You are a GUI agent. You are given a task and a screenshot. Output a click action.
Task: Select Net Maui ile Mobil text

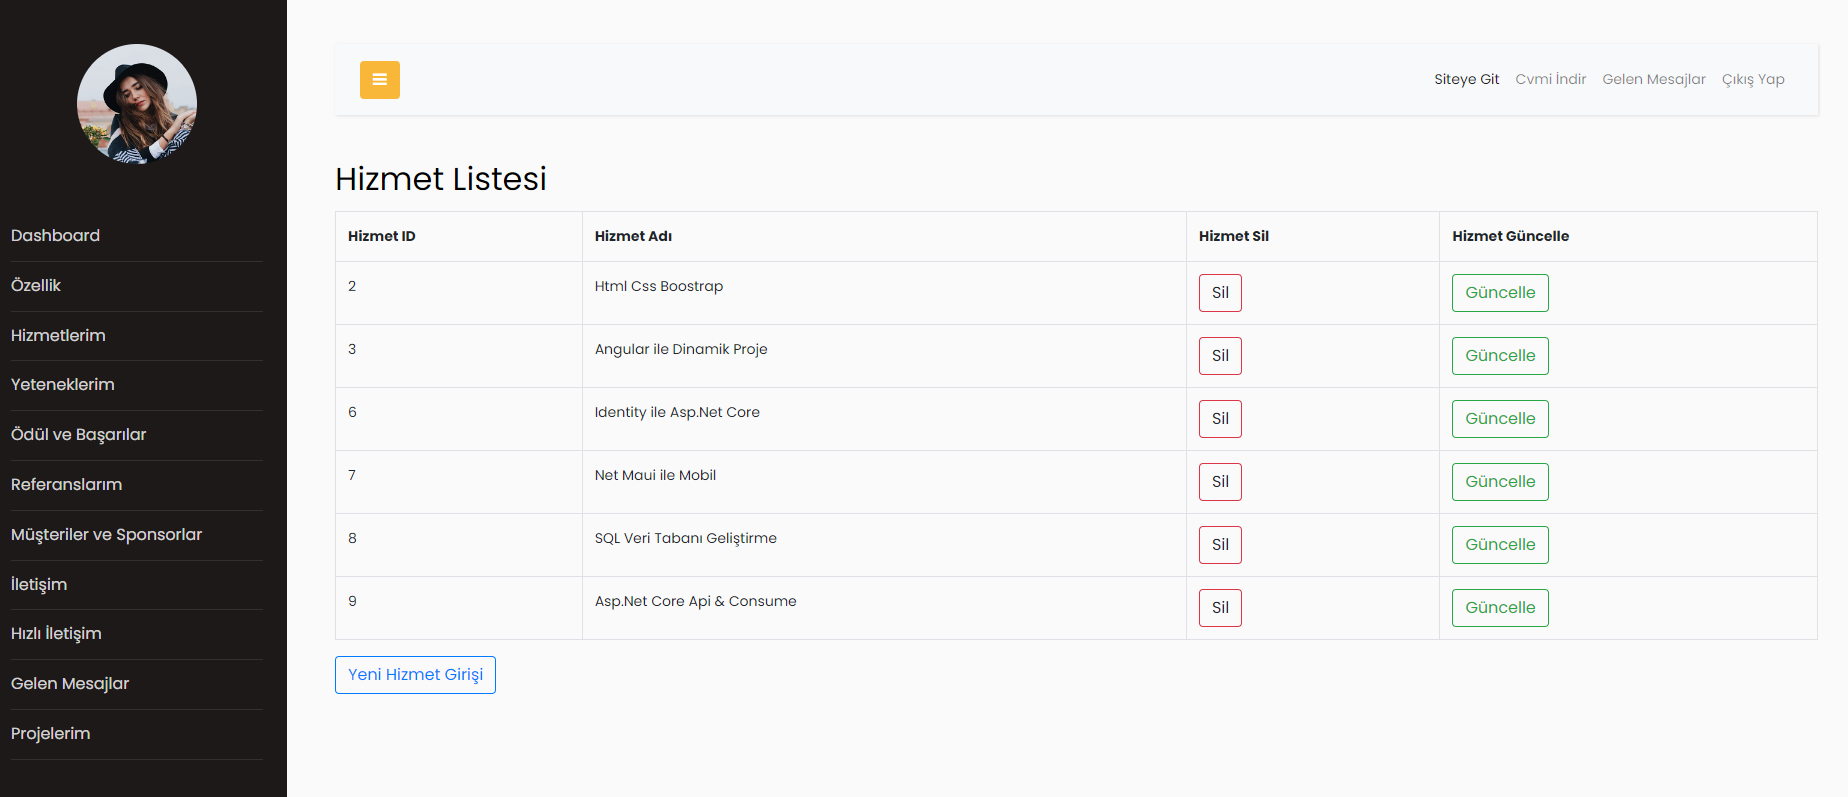pyautogui.click(x=655, y=475)
